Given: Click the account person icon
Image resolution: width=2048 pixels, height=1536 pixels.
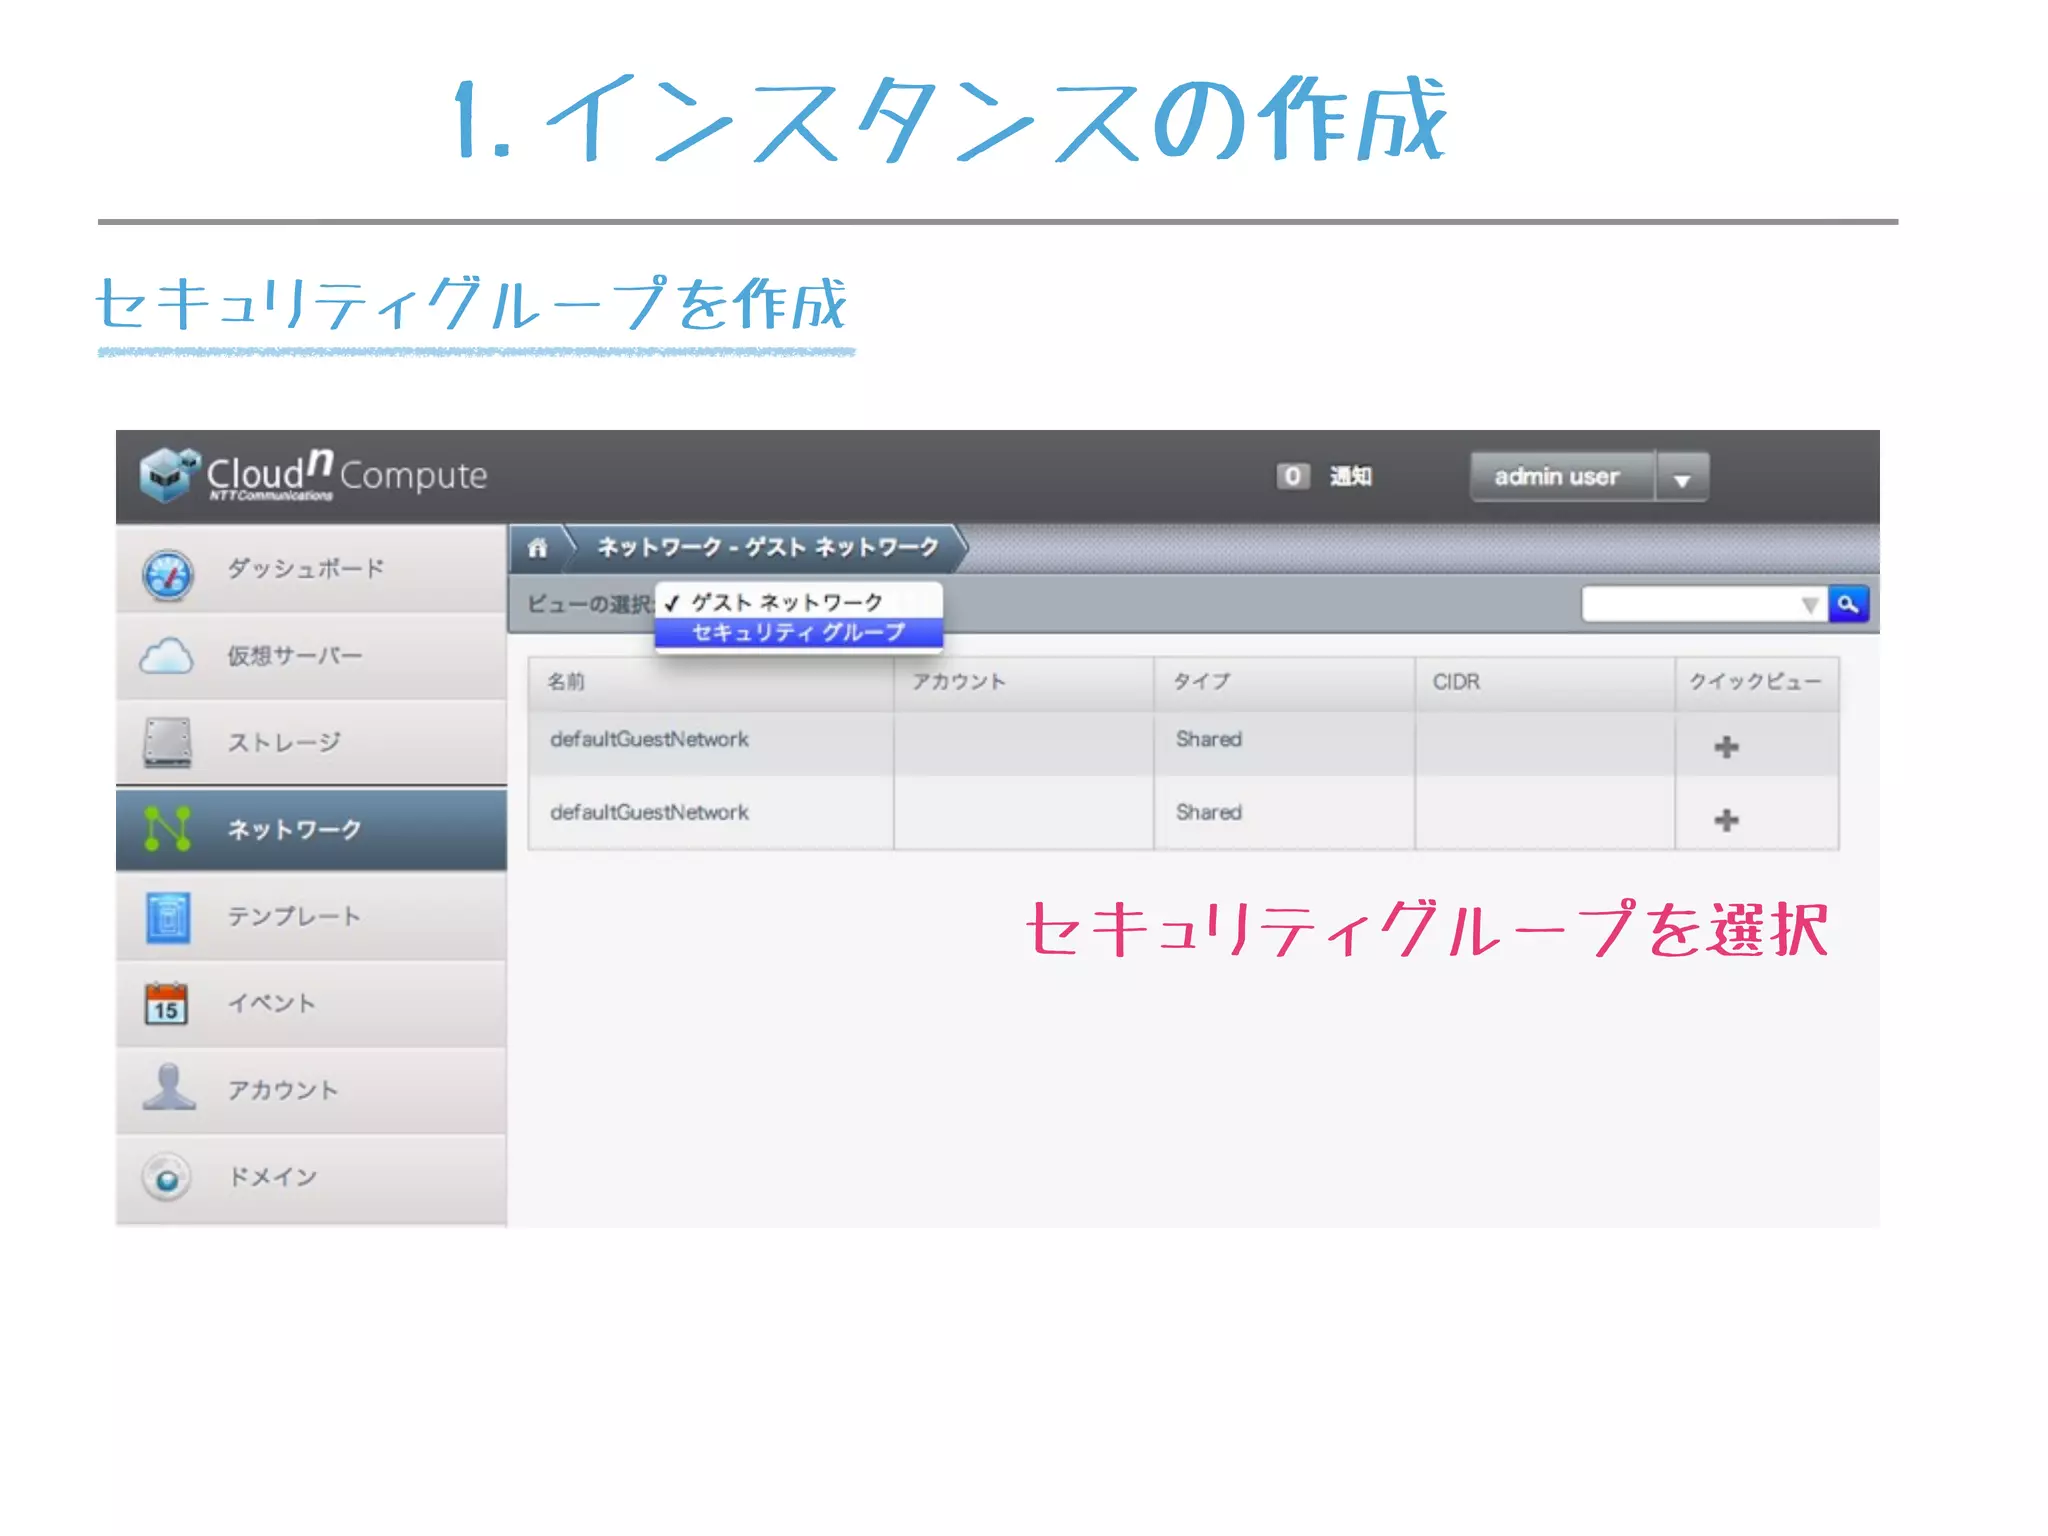Looking at the screenshot, I should (168, 1088).
